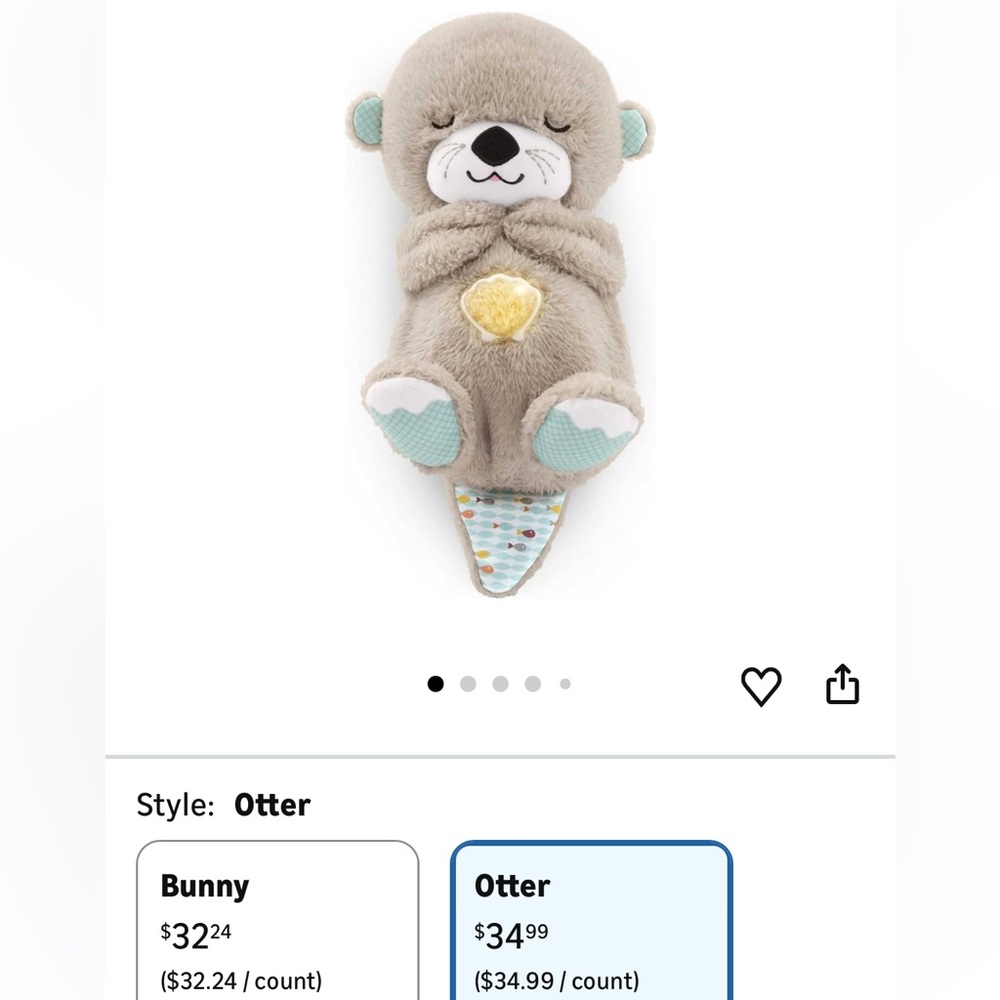This screenshot has width=1000, height=1000.
Task: Tap the ($34.99 / count) text
Action: pyautogui.click(x=556, y=980)
